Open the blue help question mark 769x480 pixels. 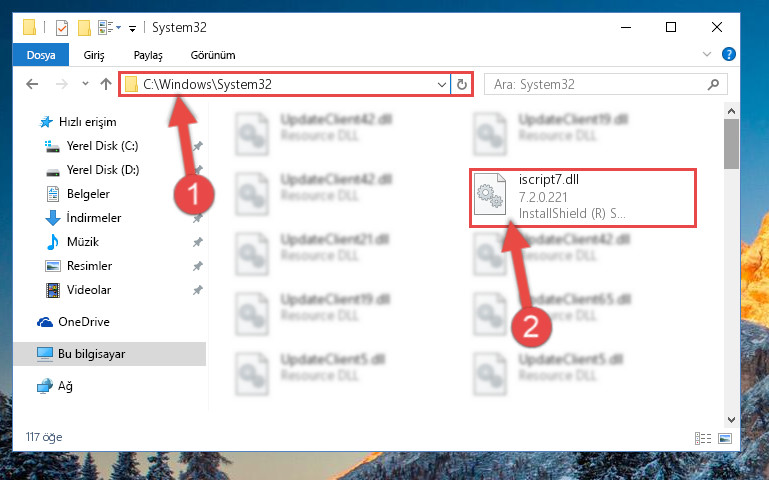[x=728, y=54]
